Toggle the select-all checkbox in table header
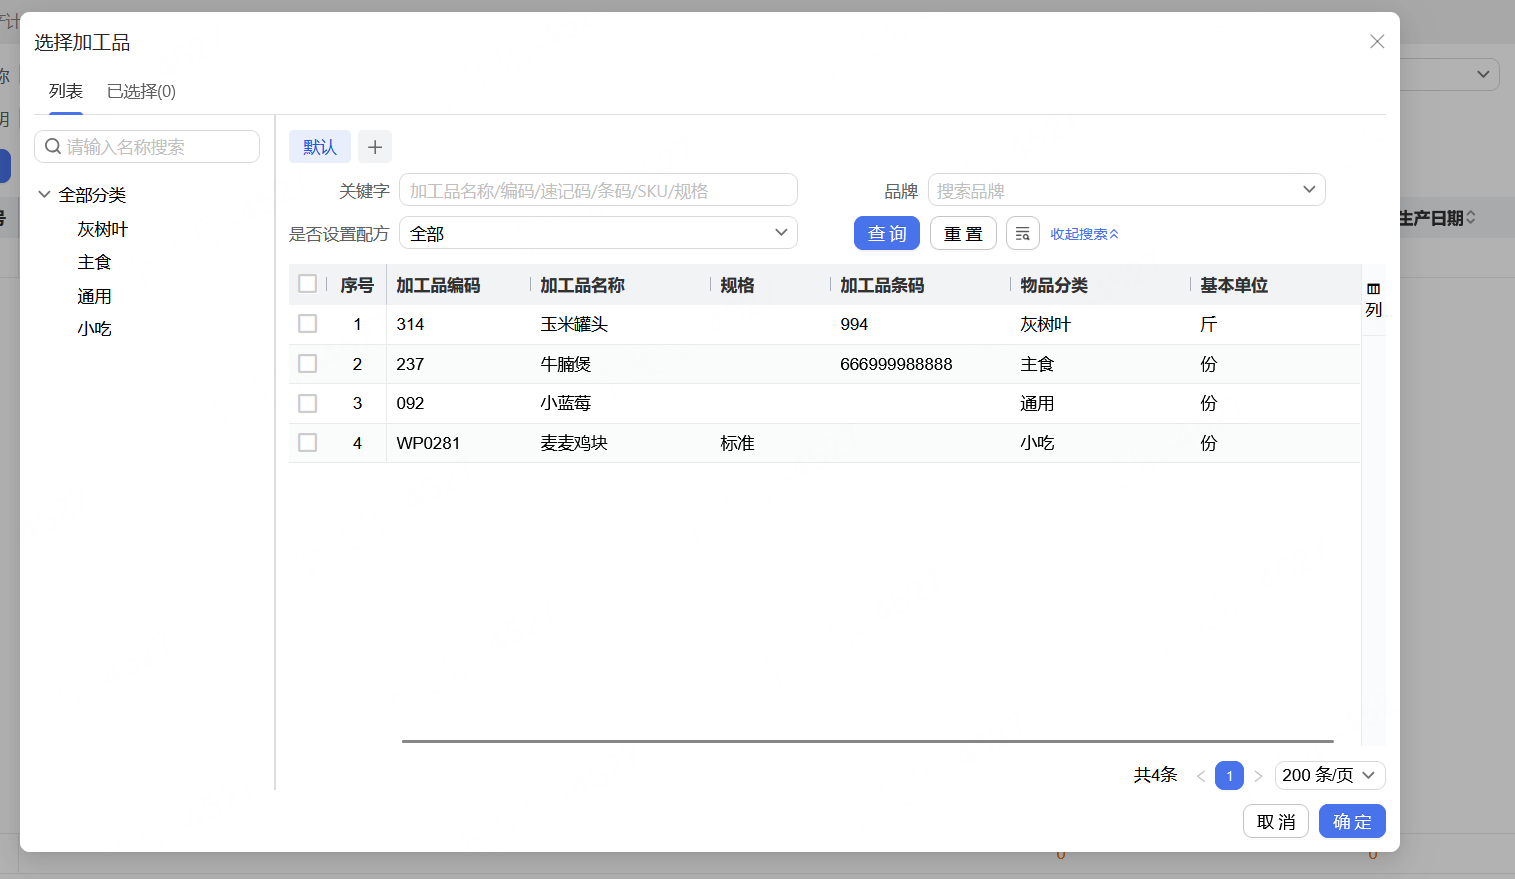Screen dimensions: 1515x879 [x=308, y=284]
